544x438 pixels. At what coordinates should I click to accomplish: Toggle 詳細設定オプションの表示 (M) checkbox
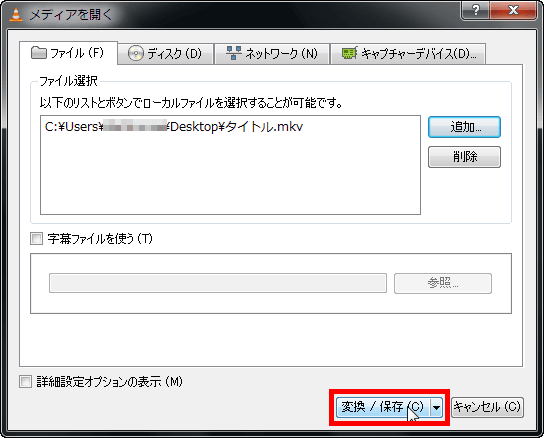25,381
